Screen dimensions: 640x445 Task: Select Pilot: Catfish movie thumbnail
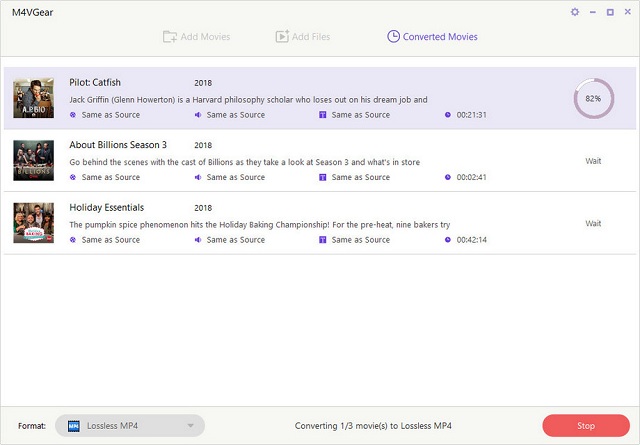click(x=33, y=98)
